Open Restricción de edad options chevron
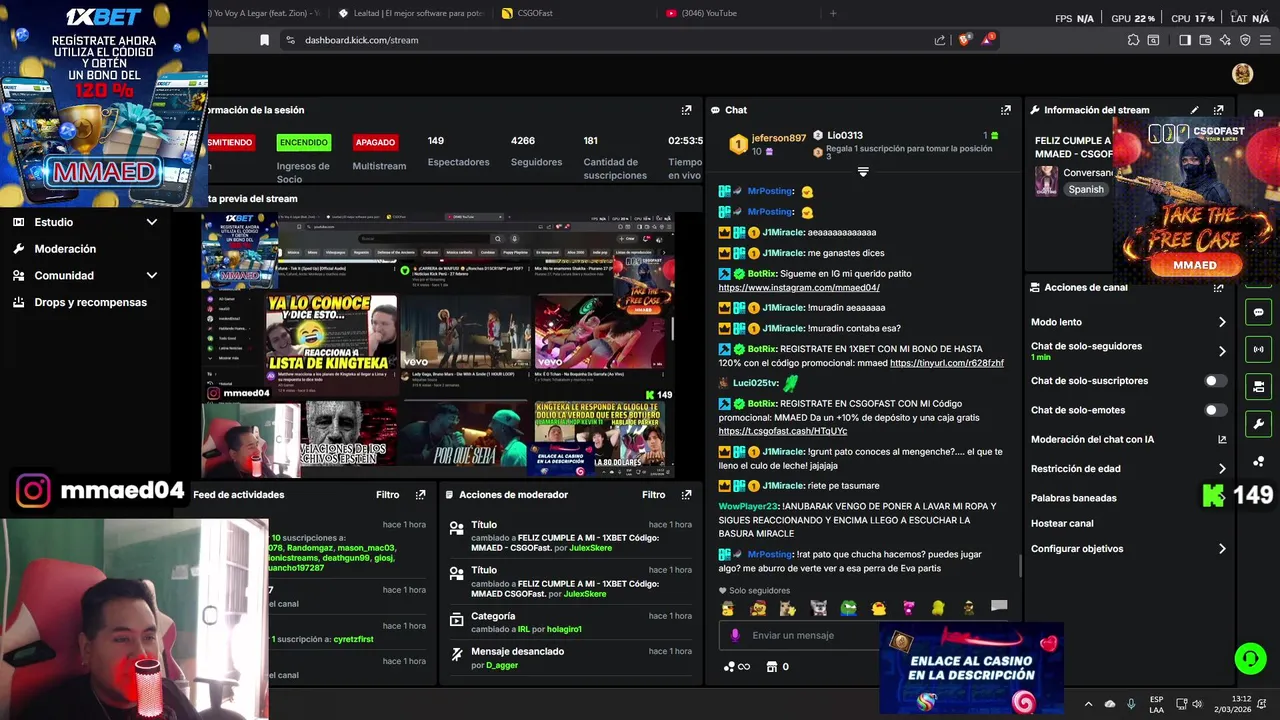The height and width of the screenshot is (720, 1280). coord(1221,469)
